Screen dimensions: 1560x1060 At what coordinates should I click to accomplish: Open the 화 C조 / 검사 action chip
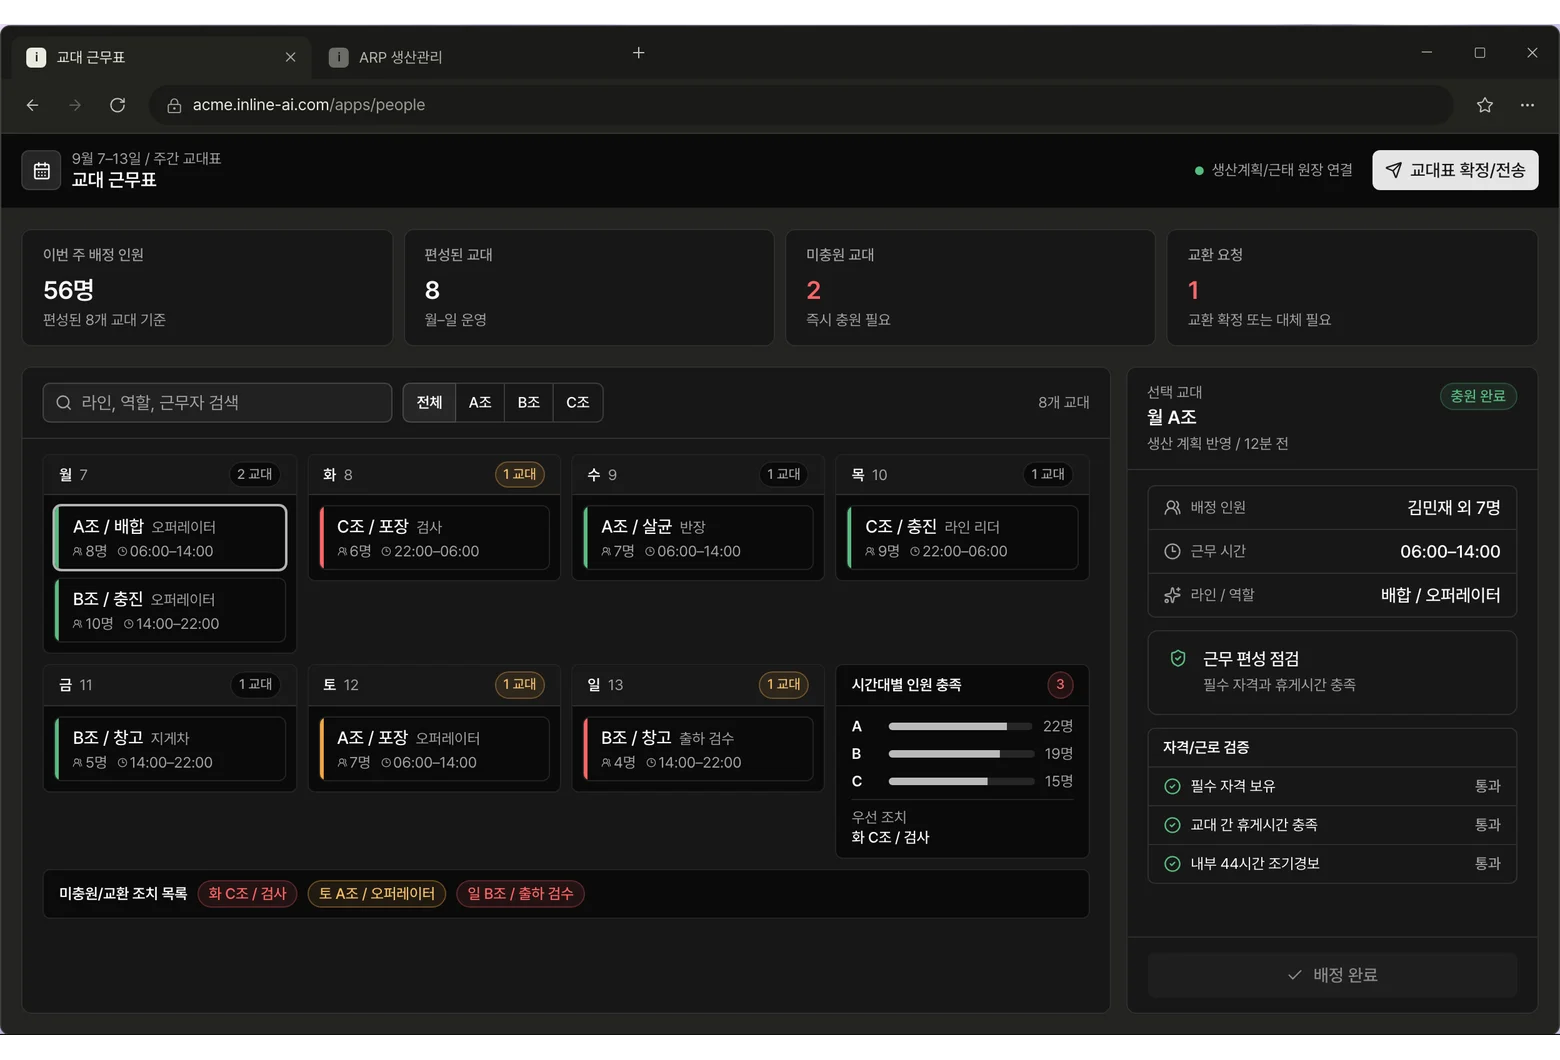[x=247, y=893]
